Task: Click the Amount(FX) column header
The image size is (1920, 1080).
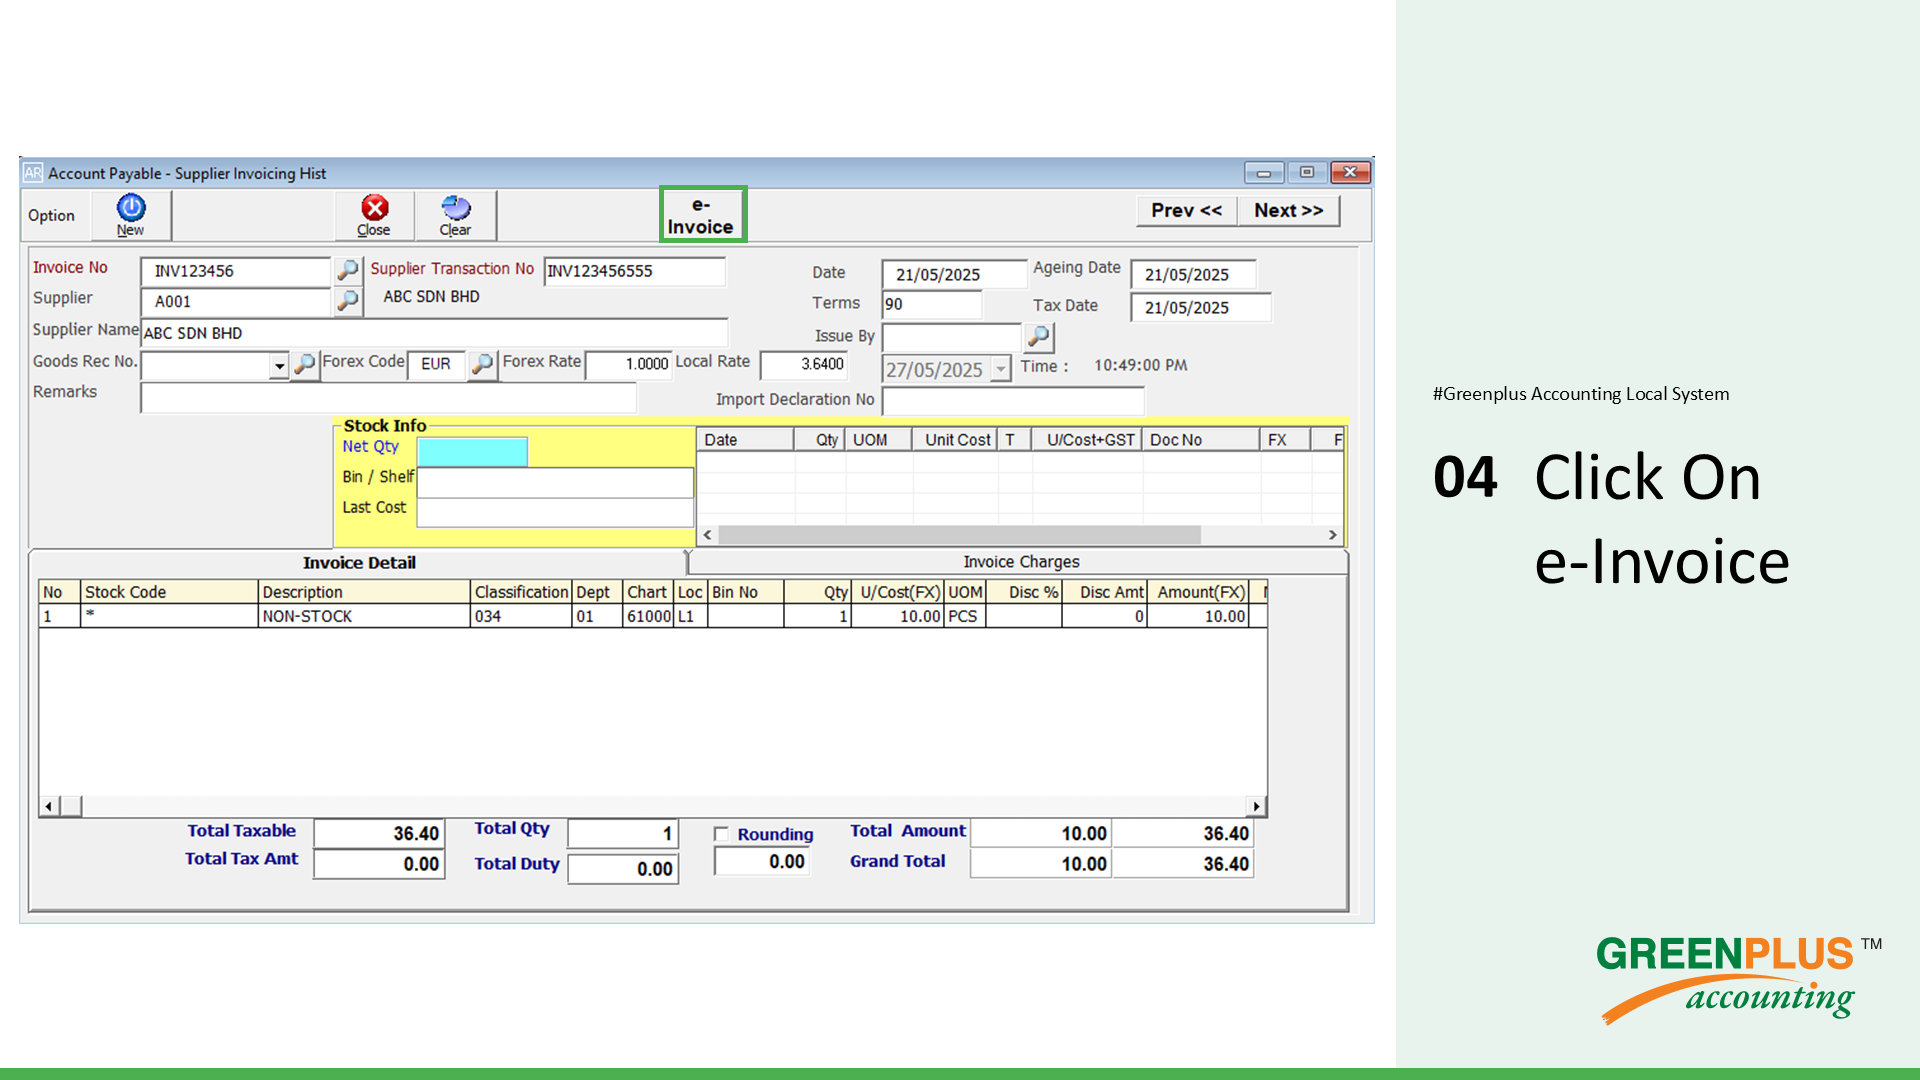Action: (x=1200, y=592)
